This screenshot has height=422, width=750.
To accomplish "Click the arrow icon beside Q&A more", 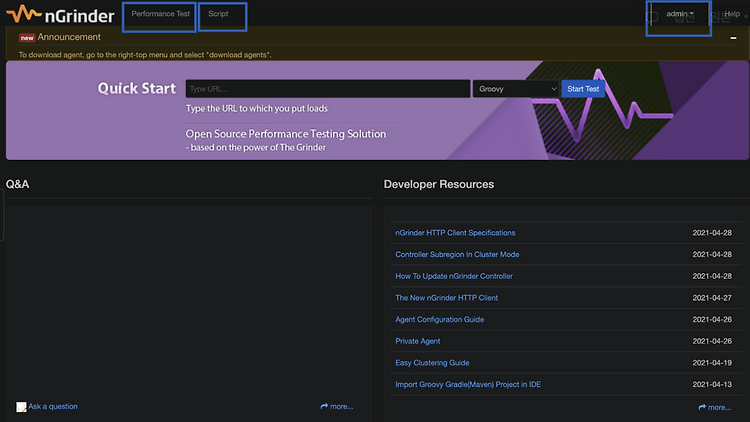I will (324, 406).
